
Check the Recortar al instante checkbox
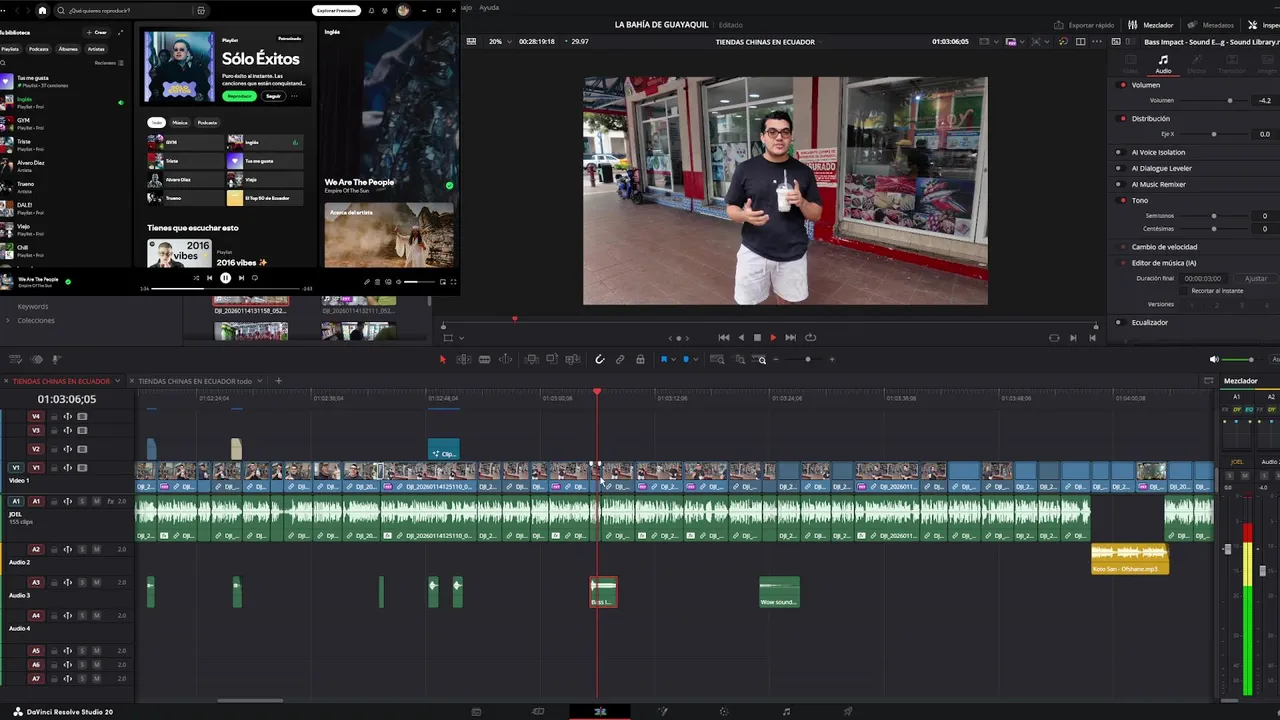tap(1184, 291)
